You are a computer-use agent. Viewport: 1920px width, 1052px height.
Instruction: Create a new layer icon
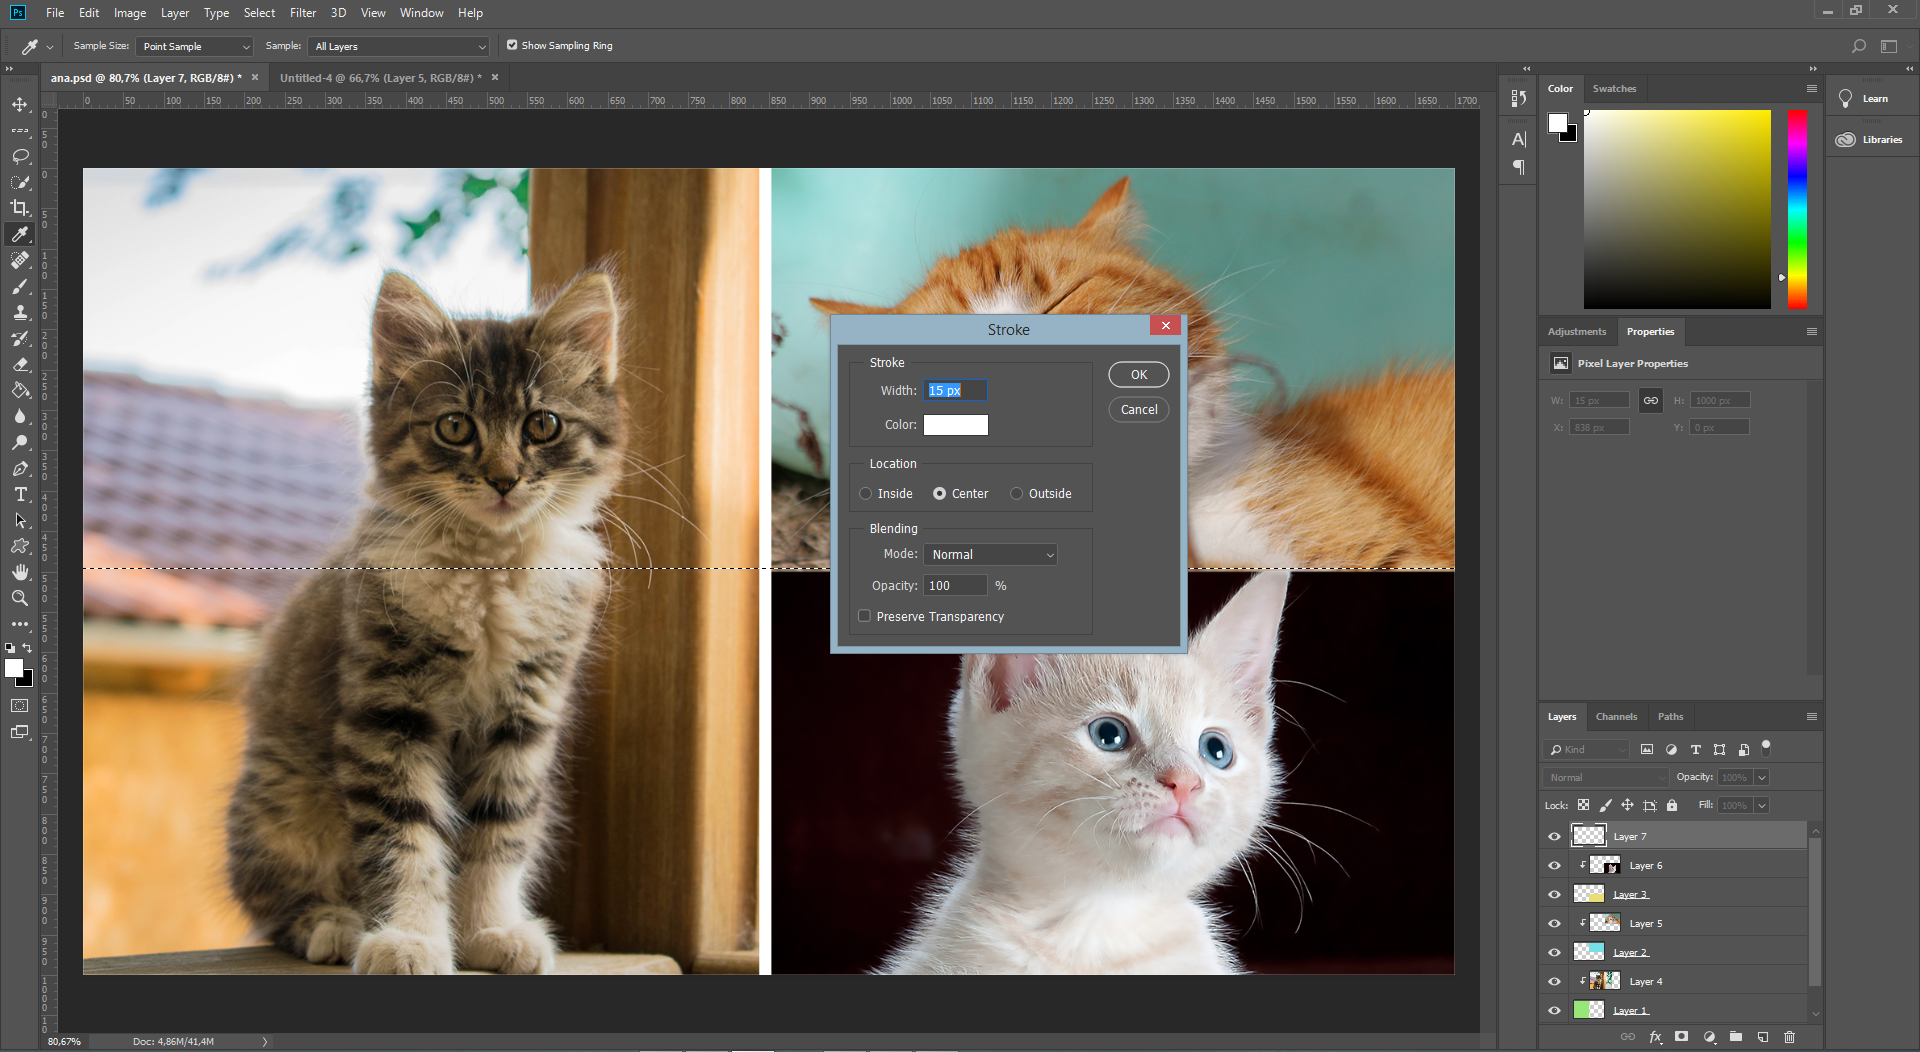1763,1037
